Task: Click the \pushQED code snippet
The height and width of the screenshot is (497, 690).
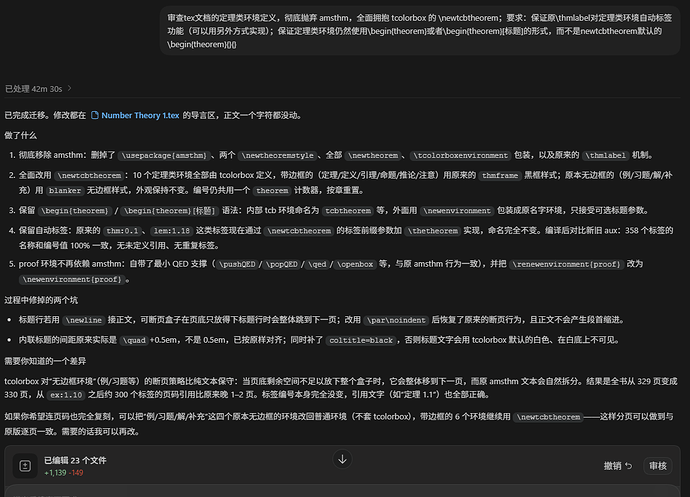Action: (x=237, y=264)
